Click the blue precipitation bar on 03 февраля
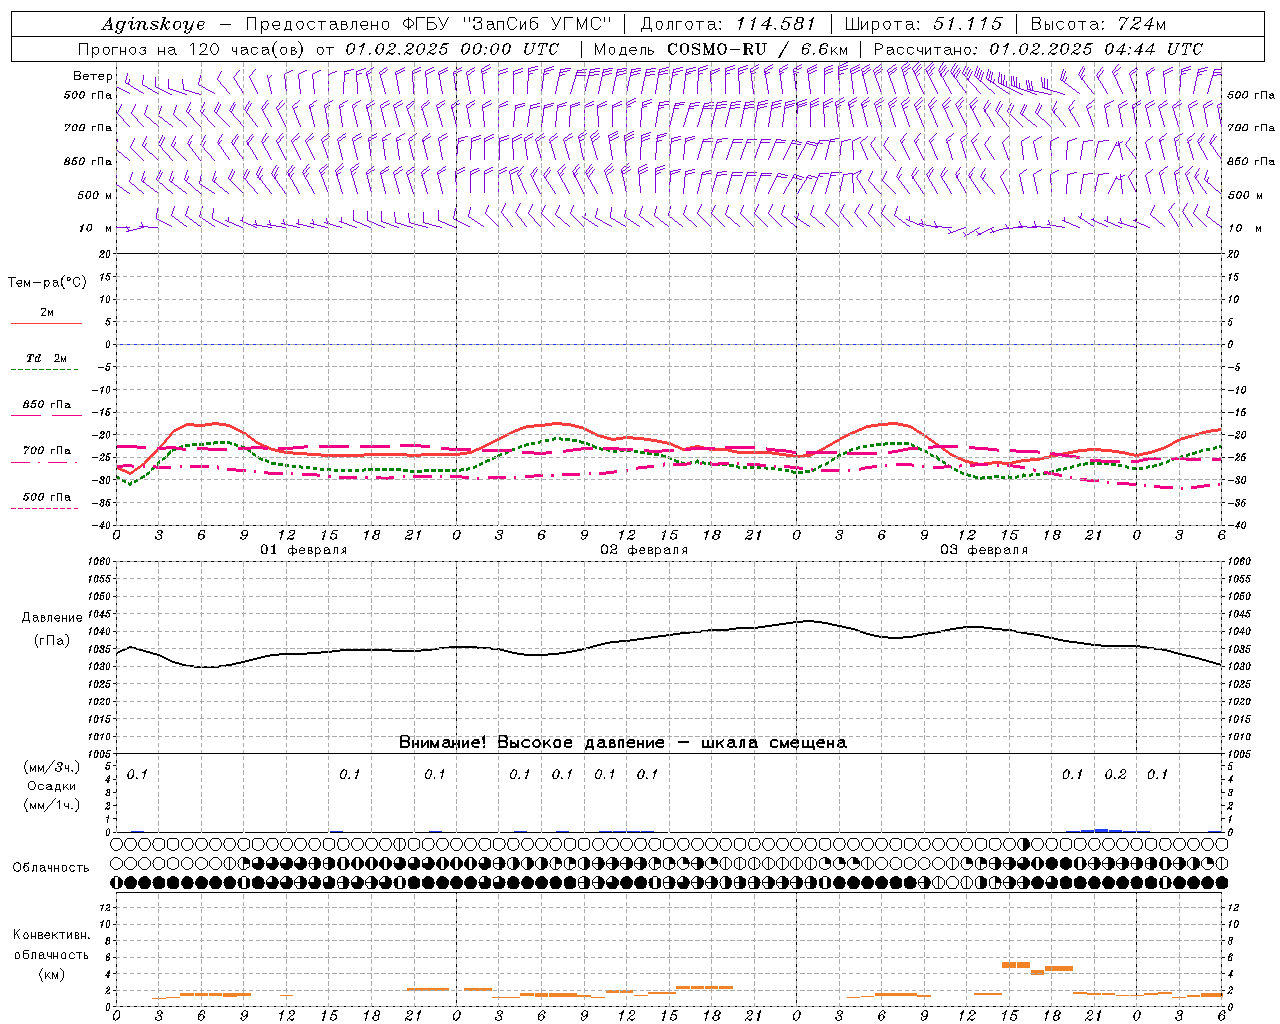This screenshot has height=1024, width=1280. point(1101,830)
